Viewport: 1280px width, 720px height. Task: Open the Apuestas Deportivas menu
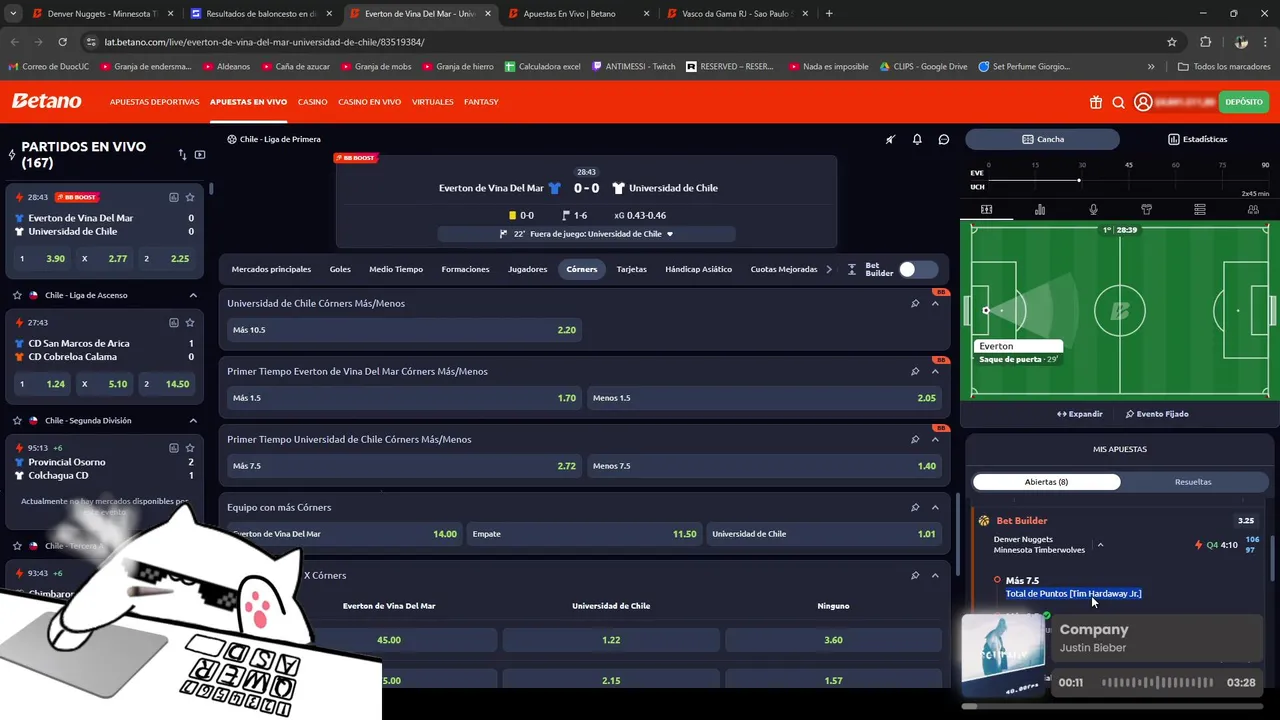click(154, 102)
